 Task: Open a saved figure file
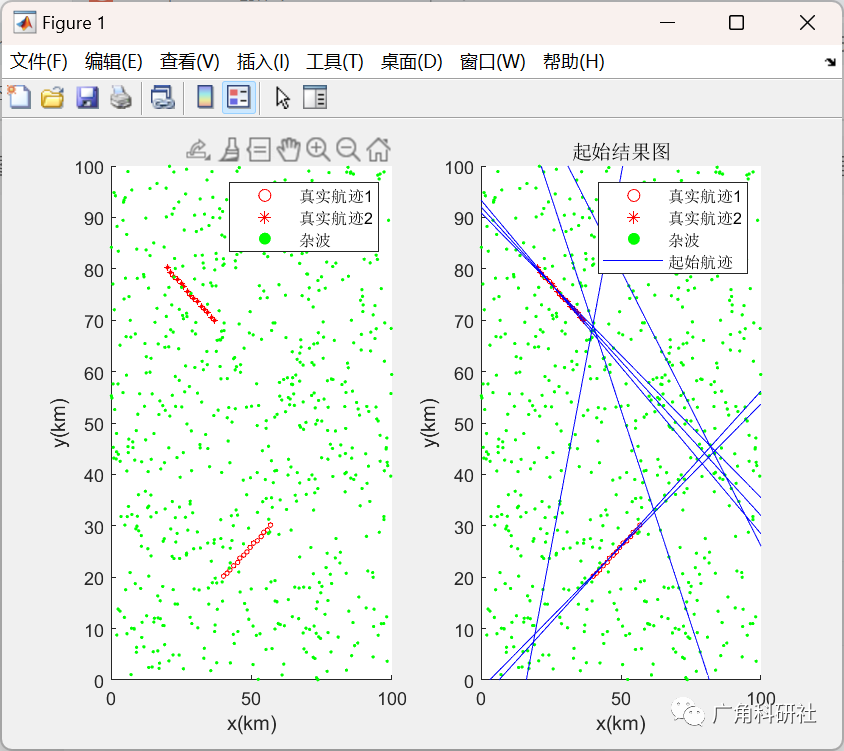[51, 97]
